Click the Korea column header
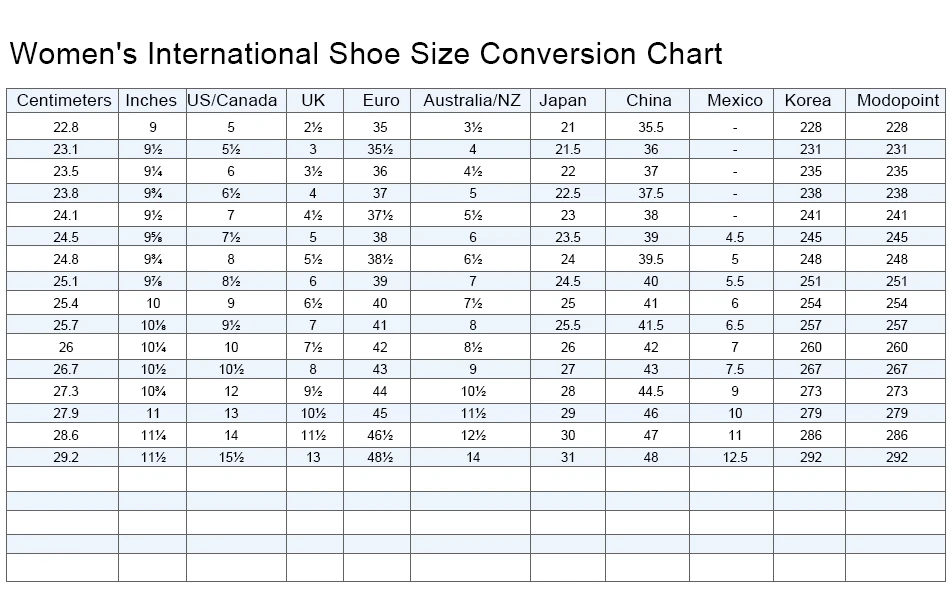 point(808,100)
